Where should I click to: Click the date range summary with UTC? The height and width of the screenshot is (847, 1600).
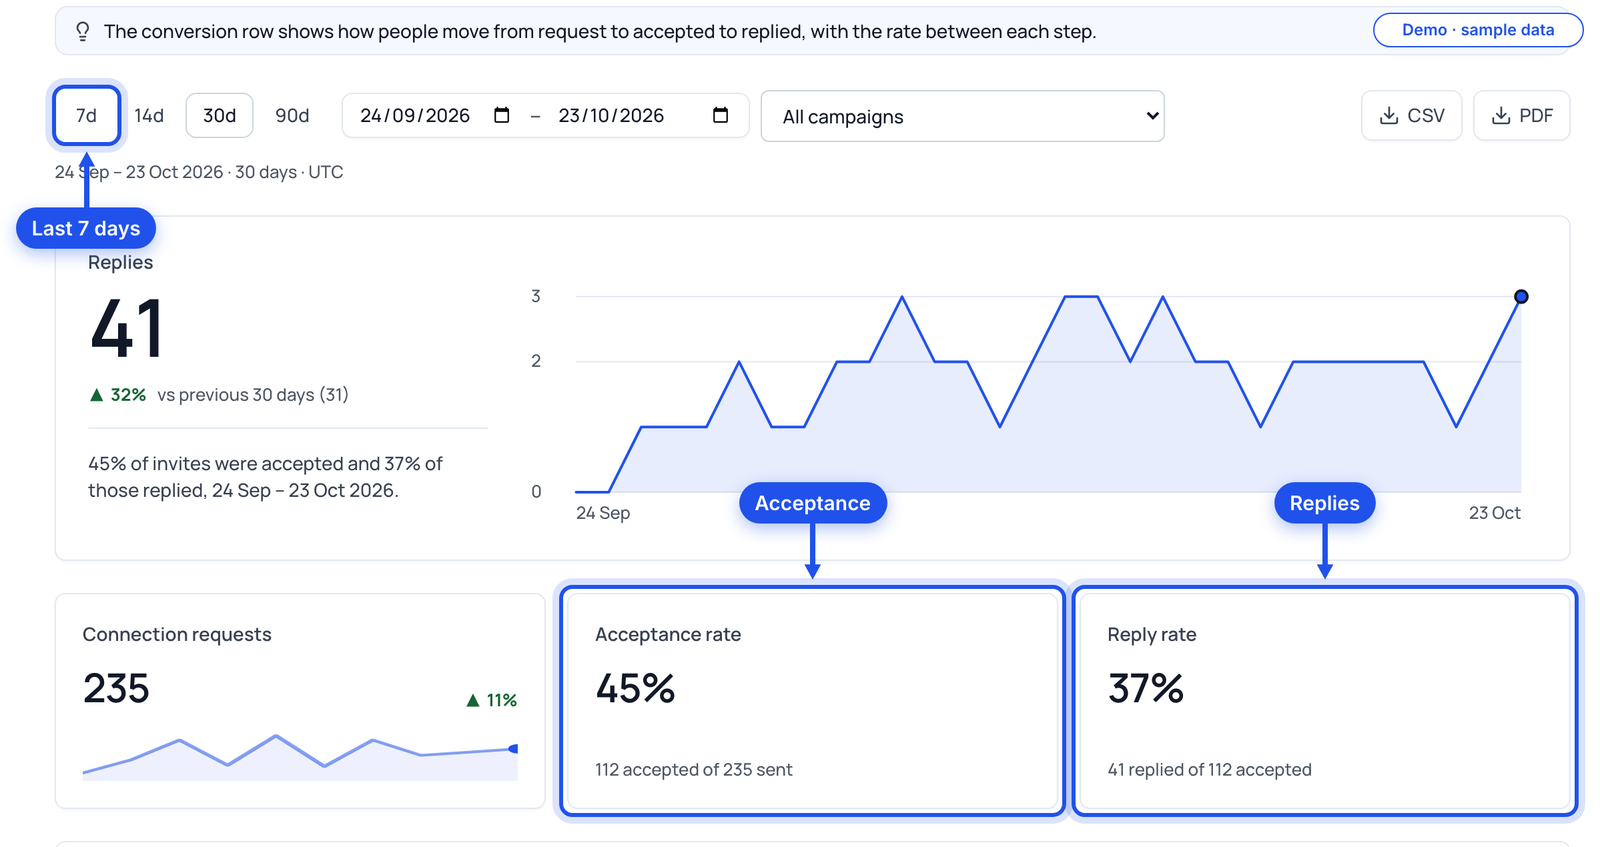[x=199, y=172]
